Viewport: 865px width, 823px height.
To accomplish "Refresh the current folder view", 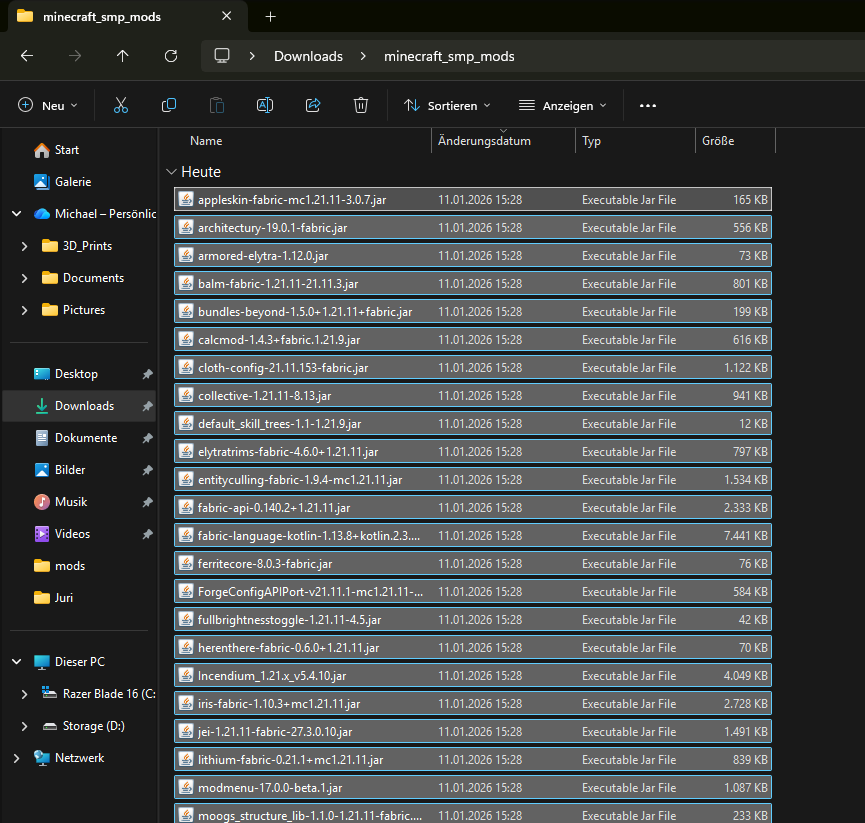I will click(171, 56).
